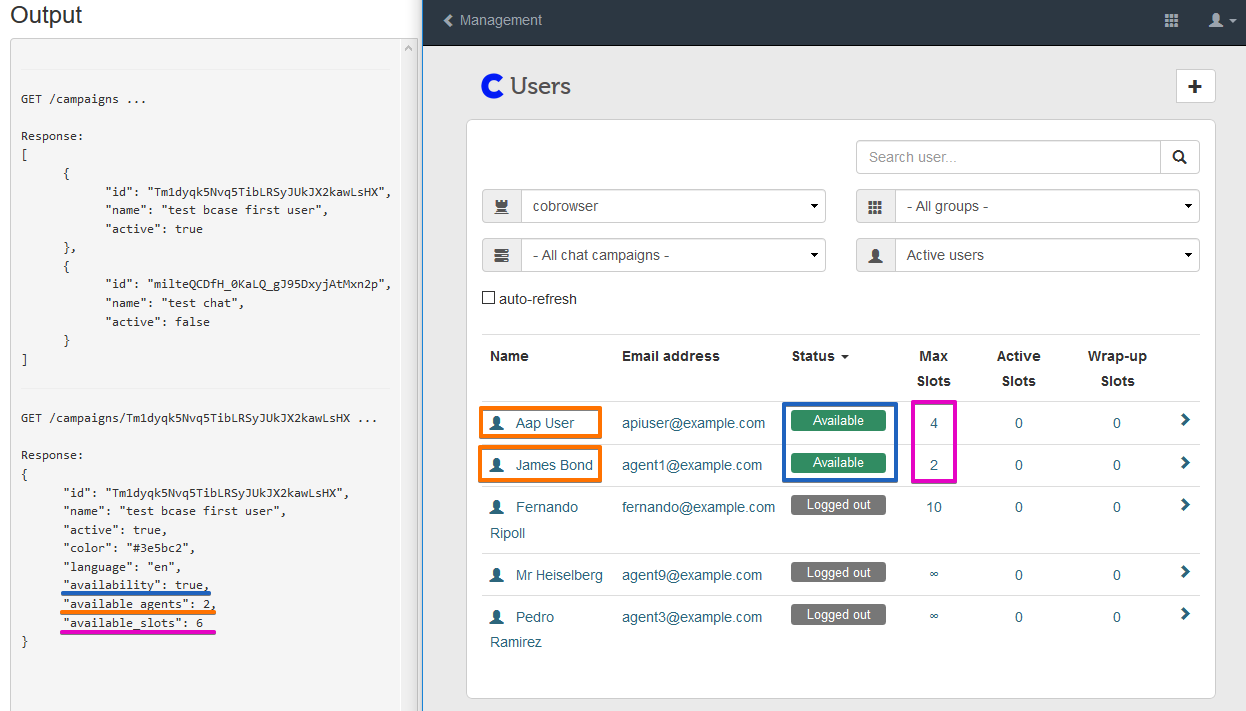Open the All groups dropdown

pos(1045,206)
